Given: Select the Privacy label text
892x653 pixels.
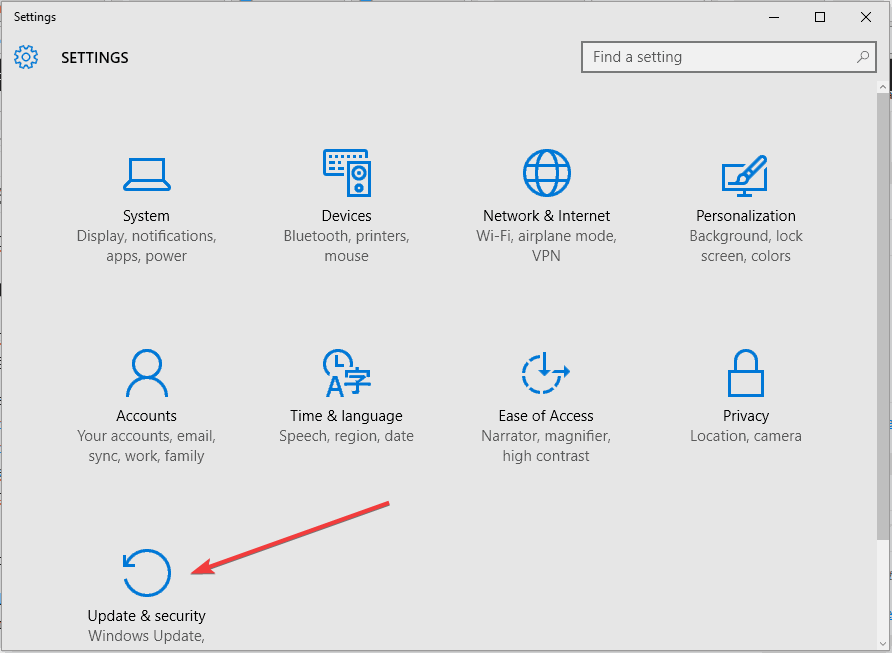Looking at the screenshot, I should pos(746,416).
